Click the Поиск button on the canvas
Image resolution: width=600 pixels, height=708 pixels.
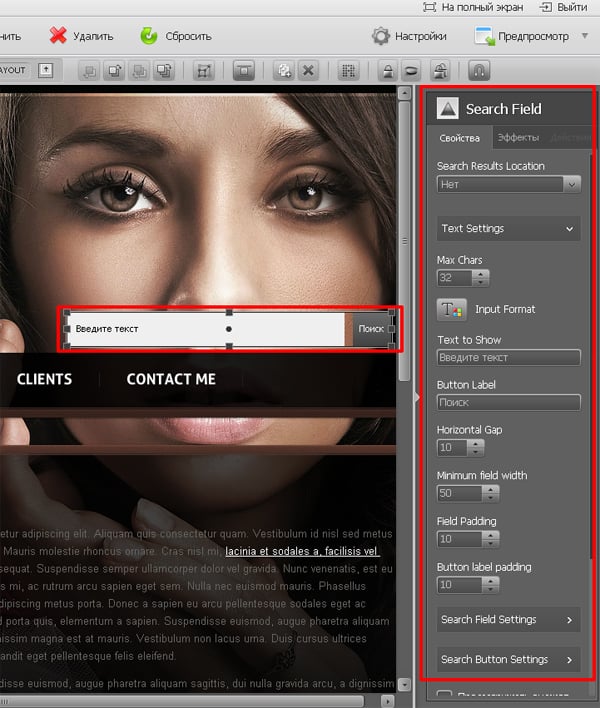coord(371,328)
